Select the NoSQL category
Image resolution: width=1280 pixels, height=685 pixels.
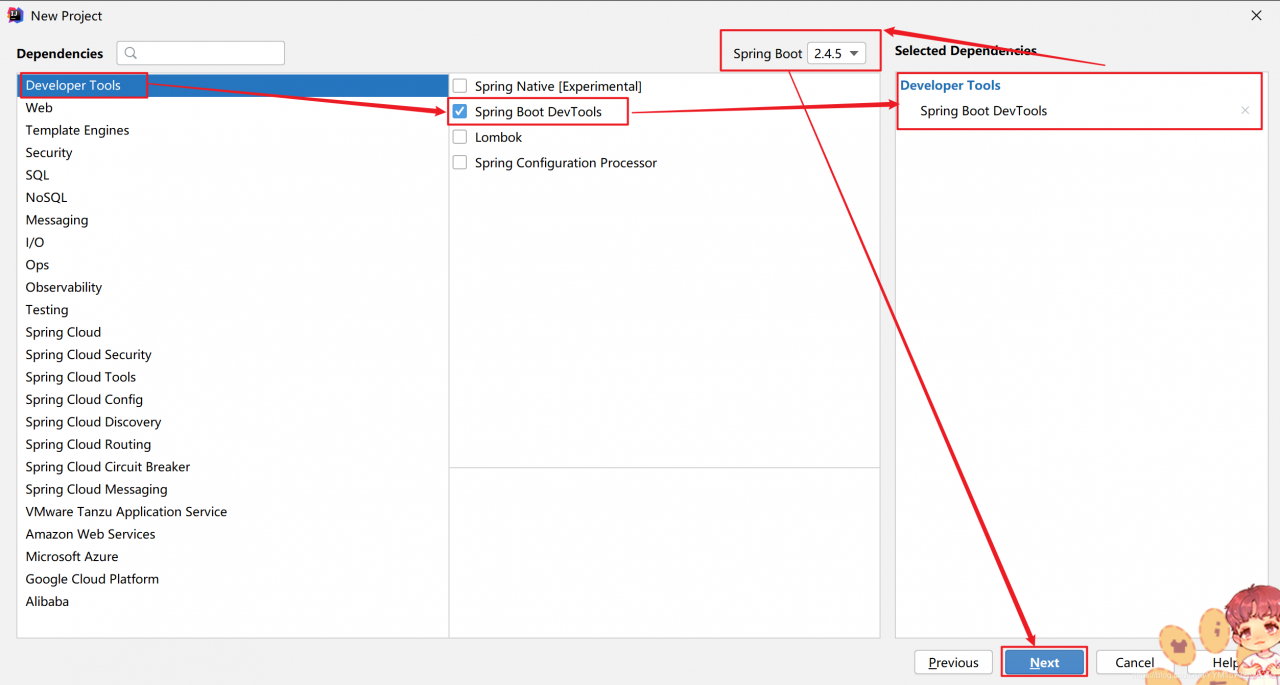click(232, 198)
